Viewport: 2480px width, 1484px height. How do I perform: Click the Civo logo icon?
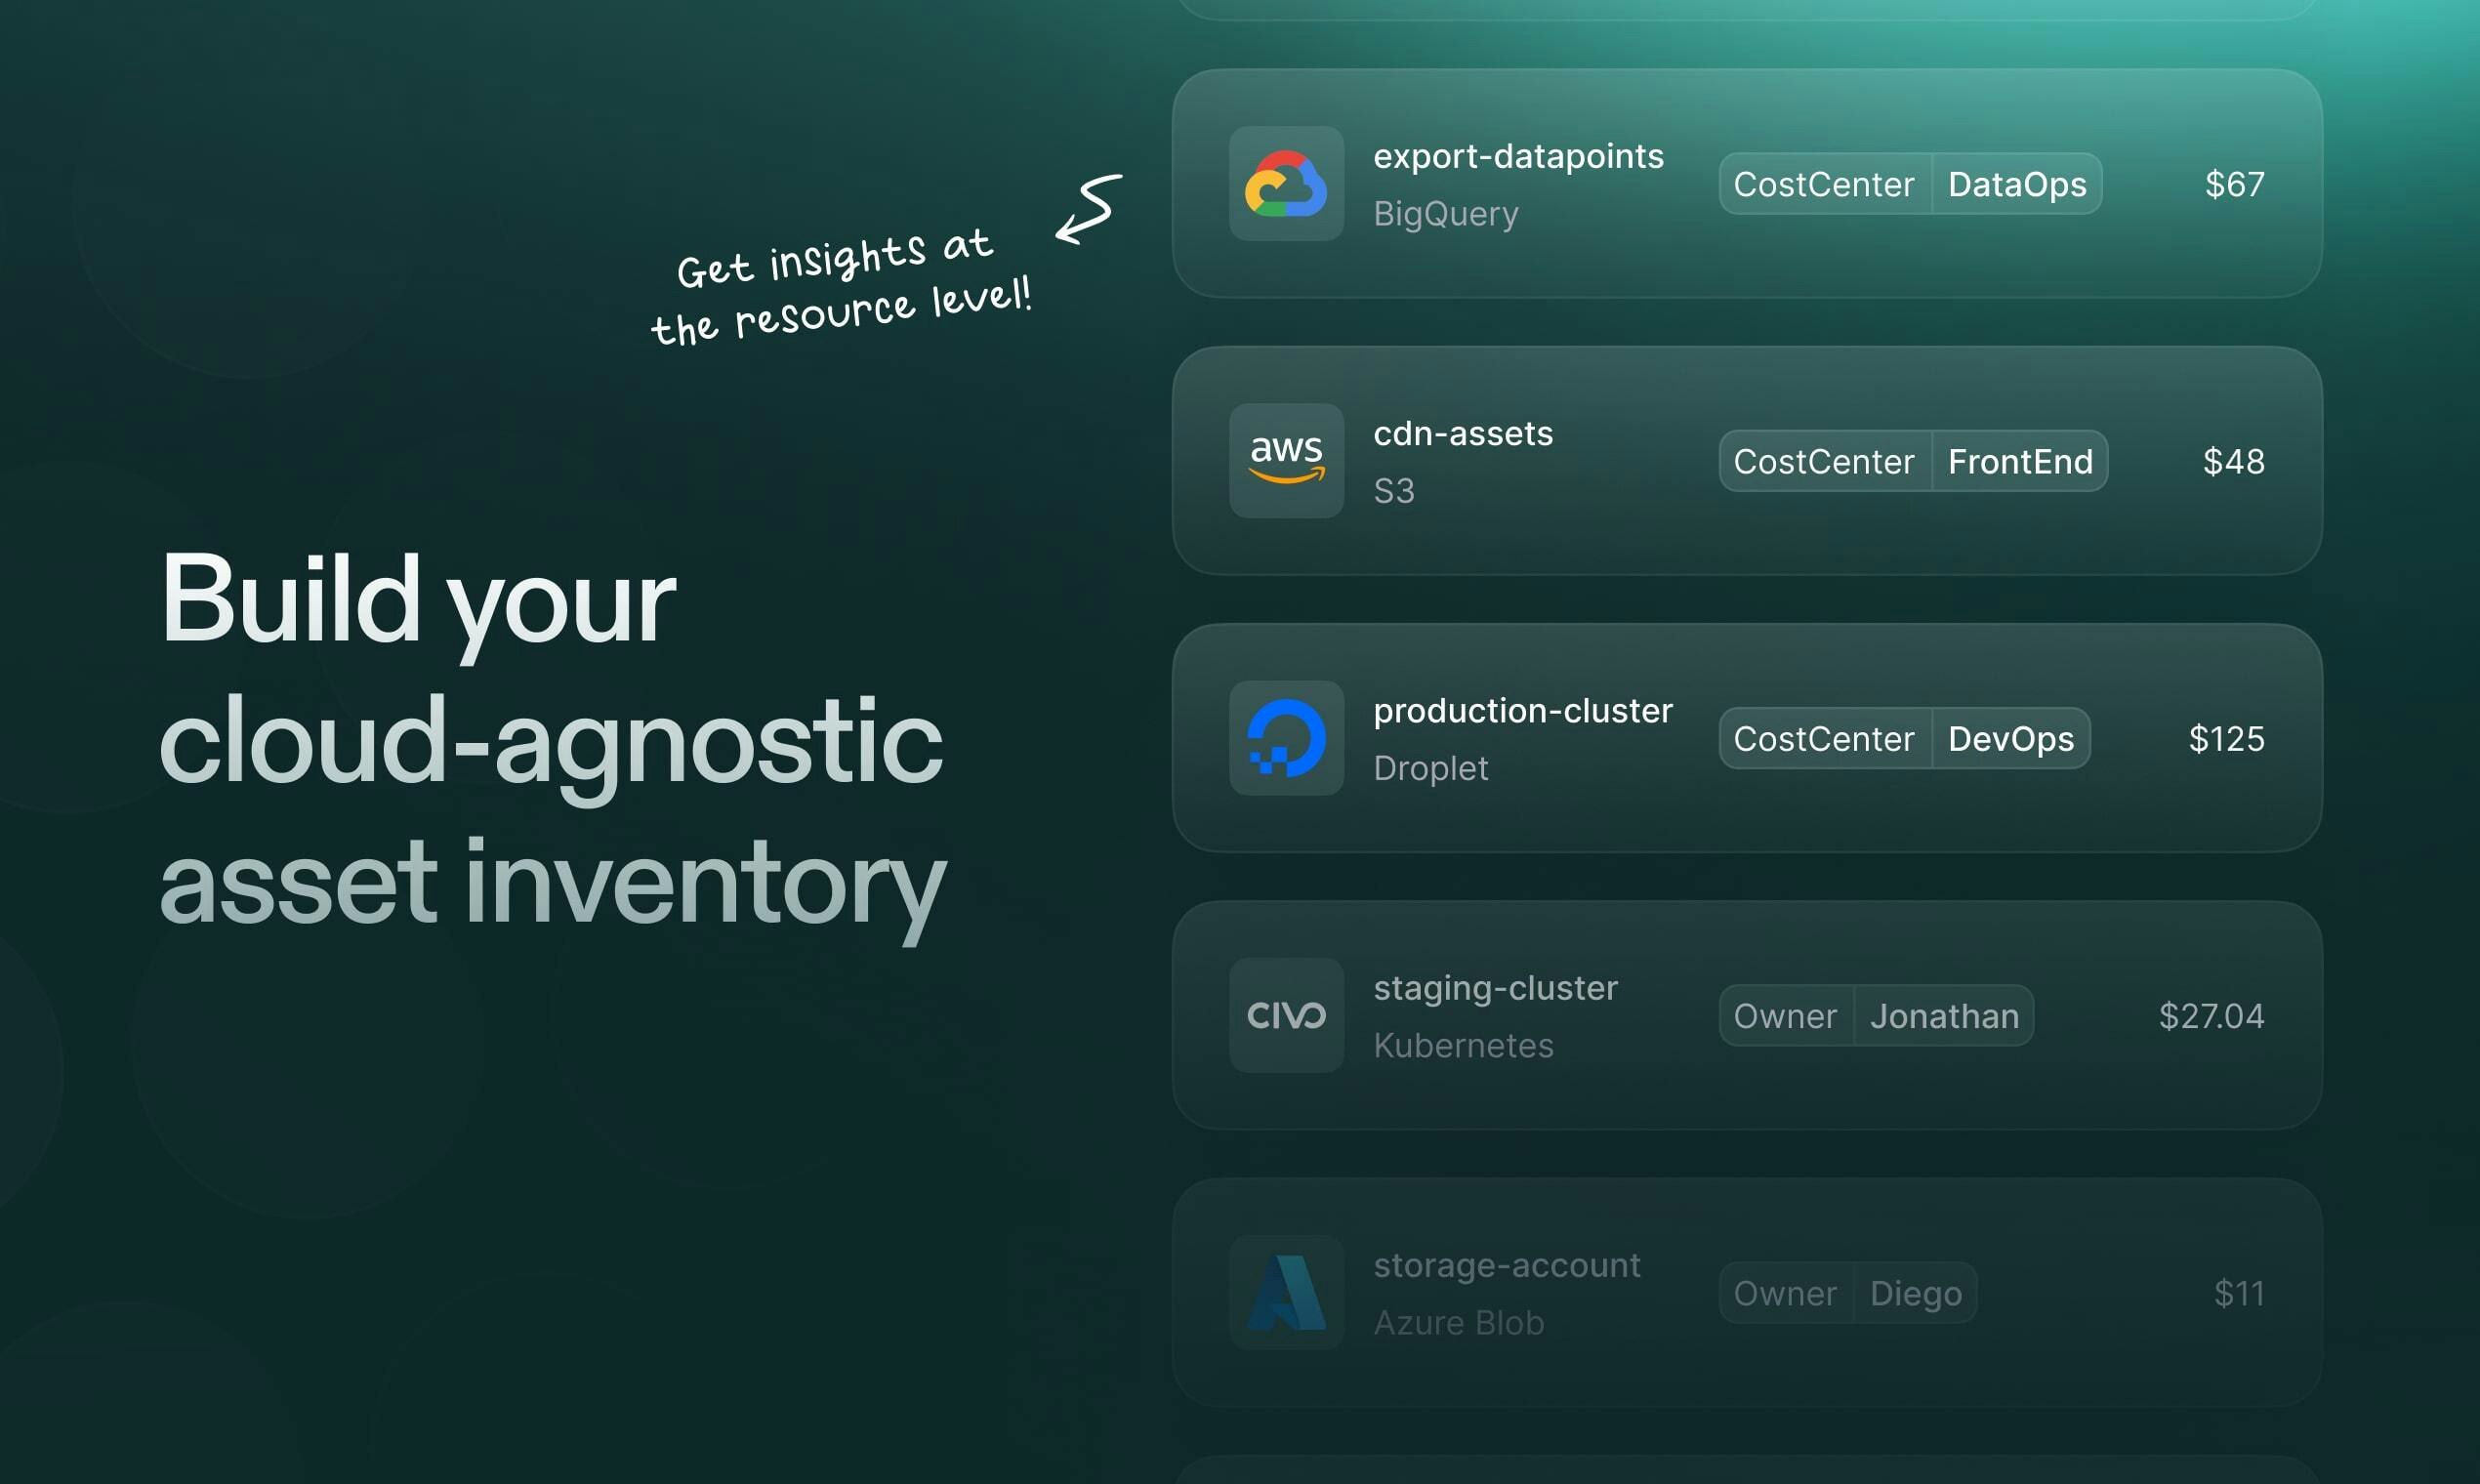click(x=1286, y=1015)
